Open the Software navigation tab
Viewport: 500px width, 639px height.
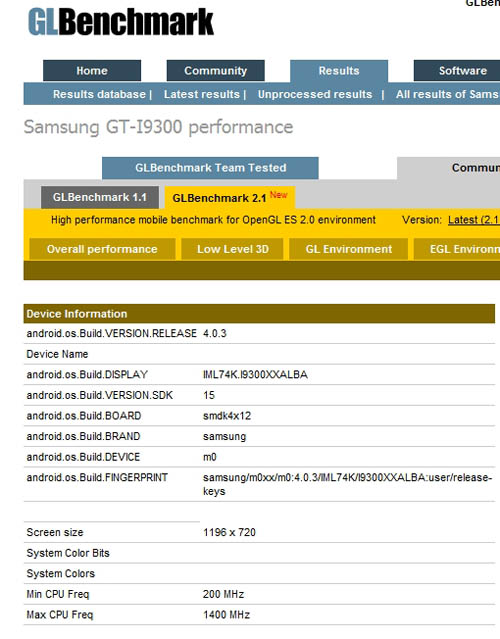pos(457,71)
